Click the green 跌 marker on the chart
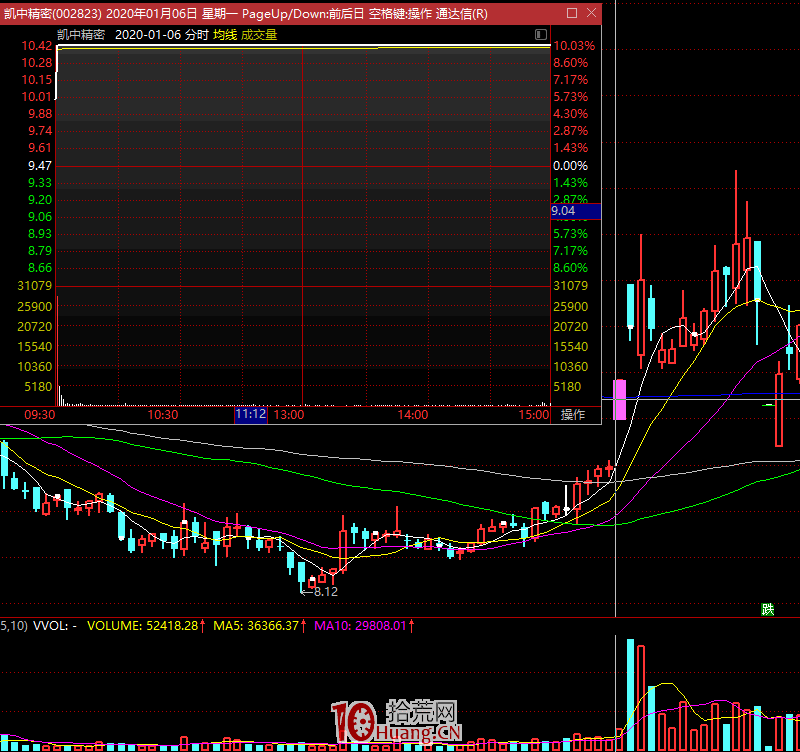This screenshot has width=800, height=752. (767, 609)
